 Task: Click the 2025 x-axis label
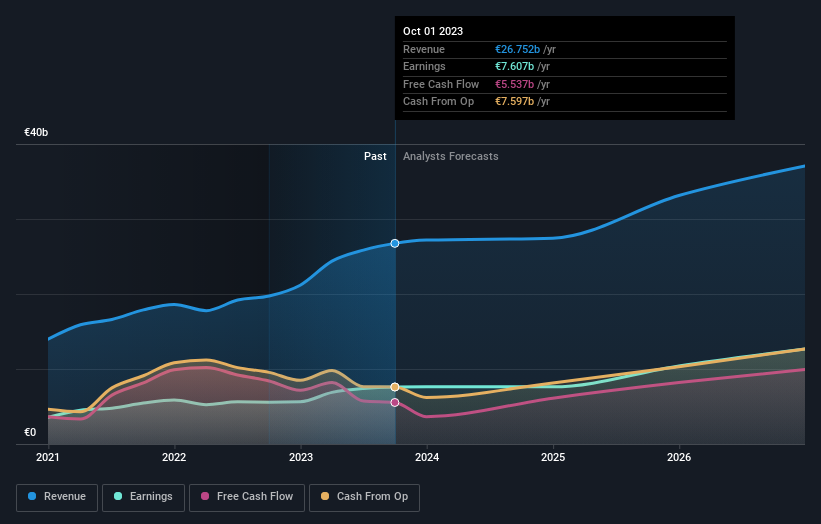(x=553, y=458)
